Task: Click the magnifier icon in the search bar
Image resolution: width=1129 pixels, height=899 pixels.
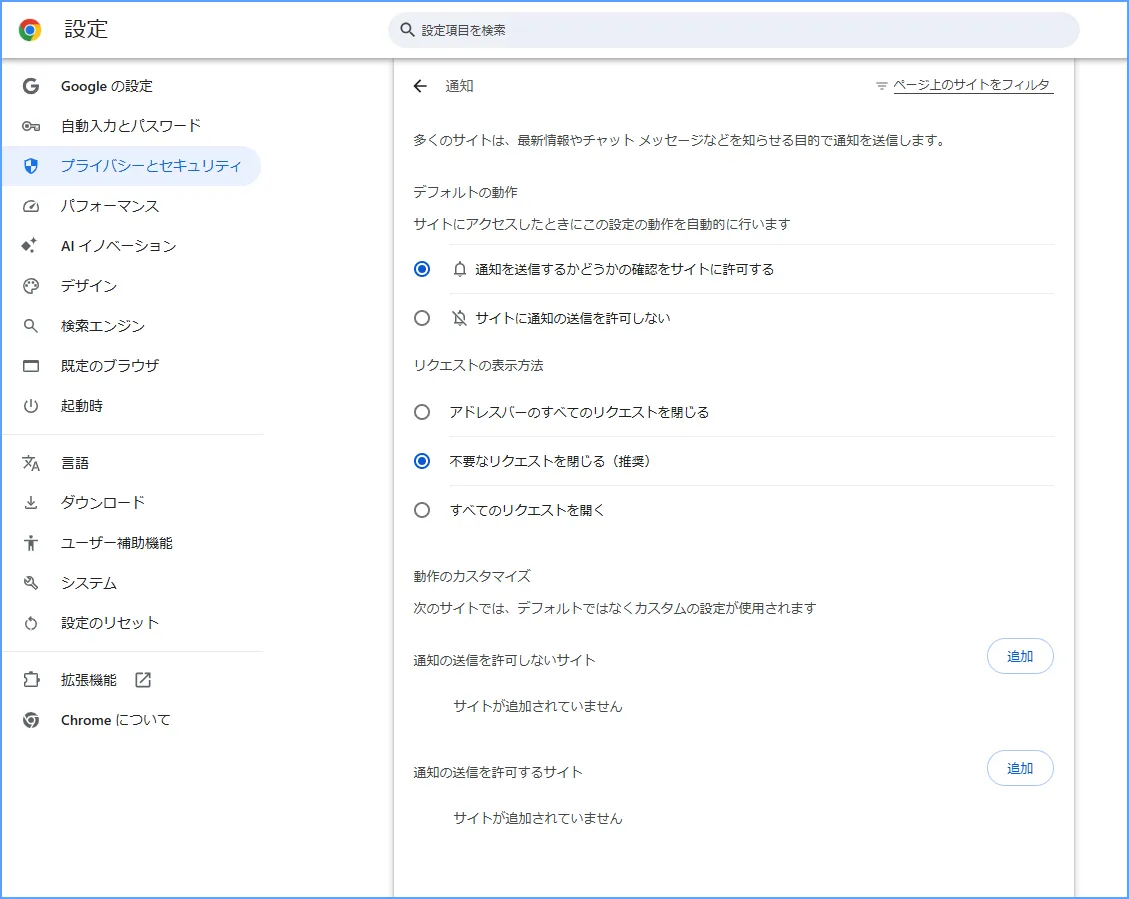Action: (x=407, y=30)
